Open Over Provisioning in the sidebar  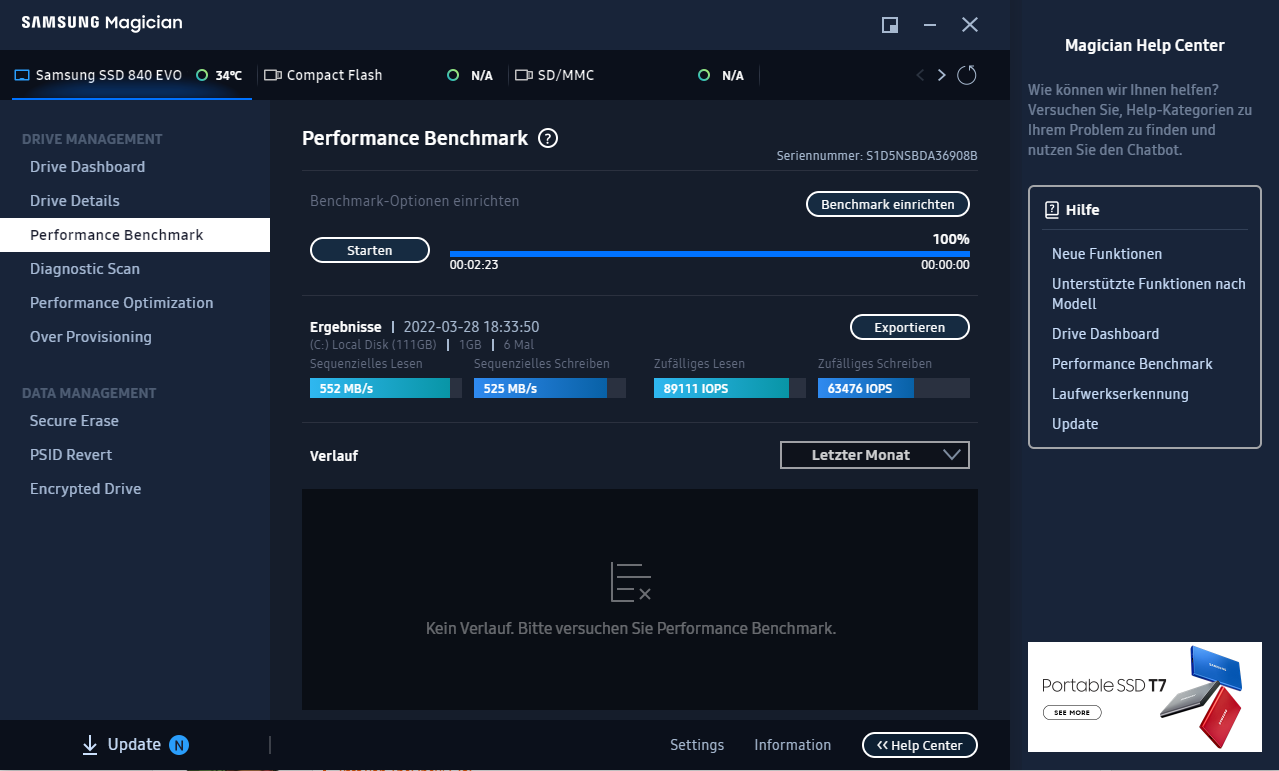[x=135, y=337]
